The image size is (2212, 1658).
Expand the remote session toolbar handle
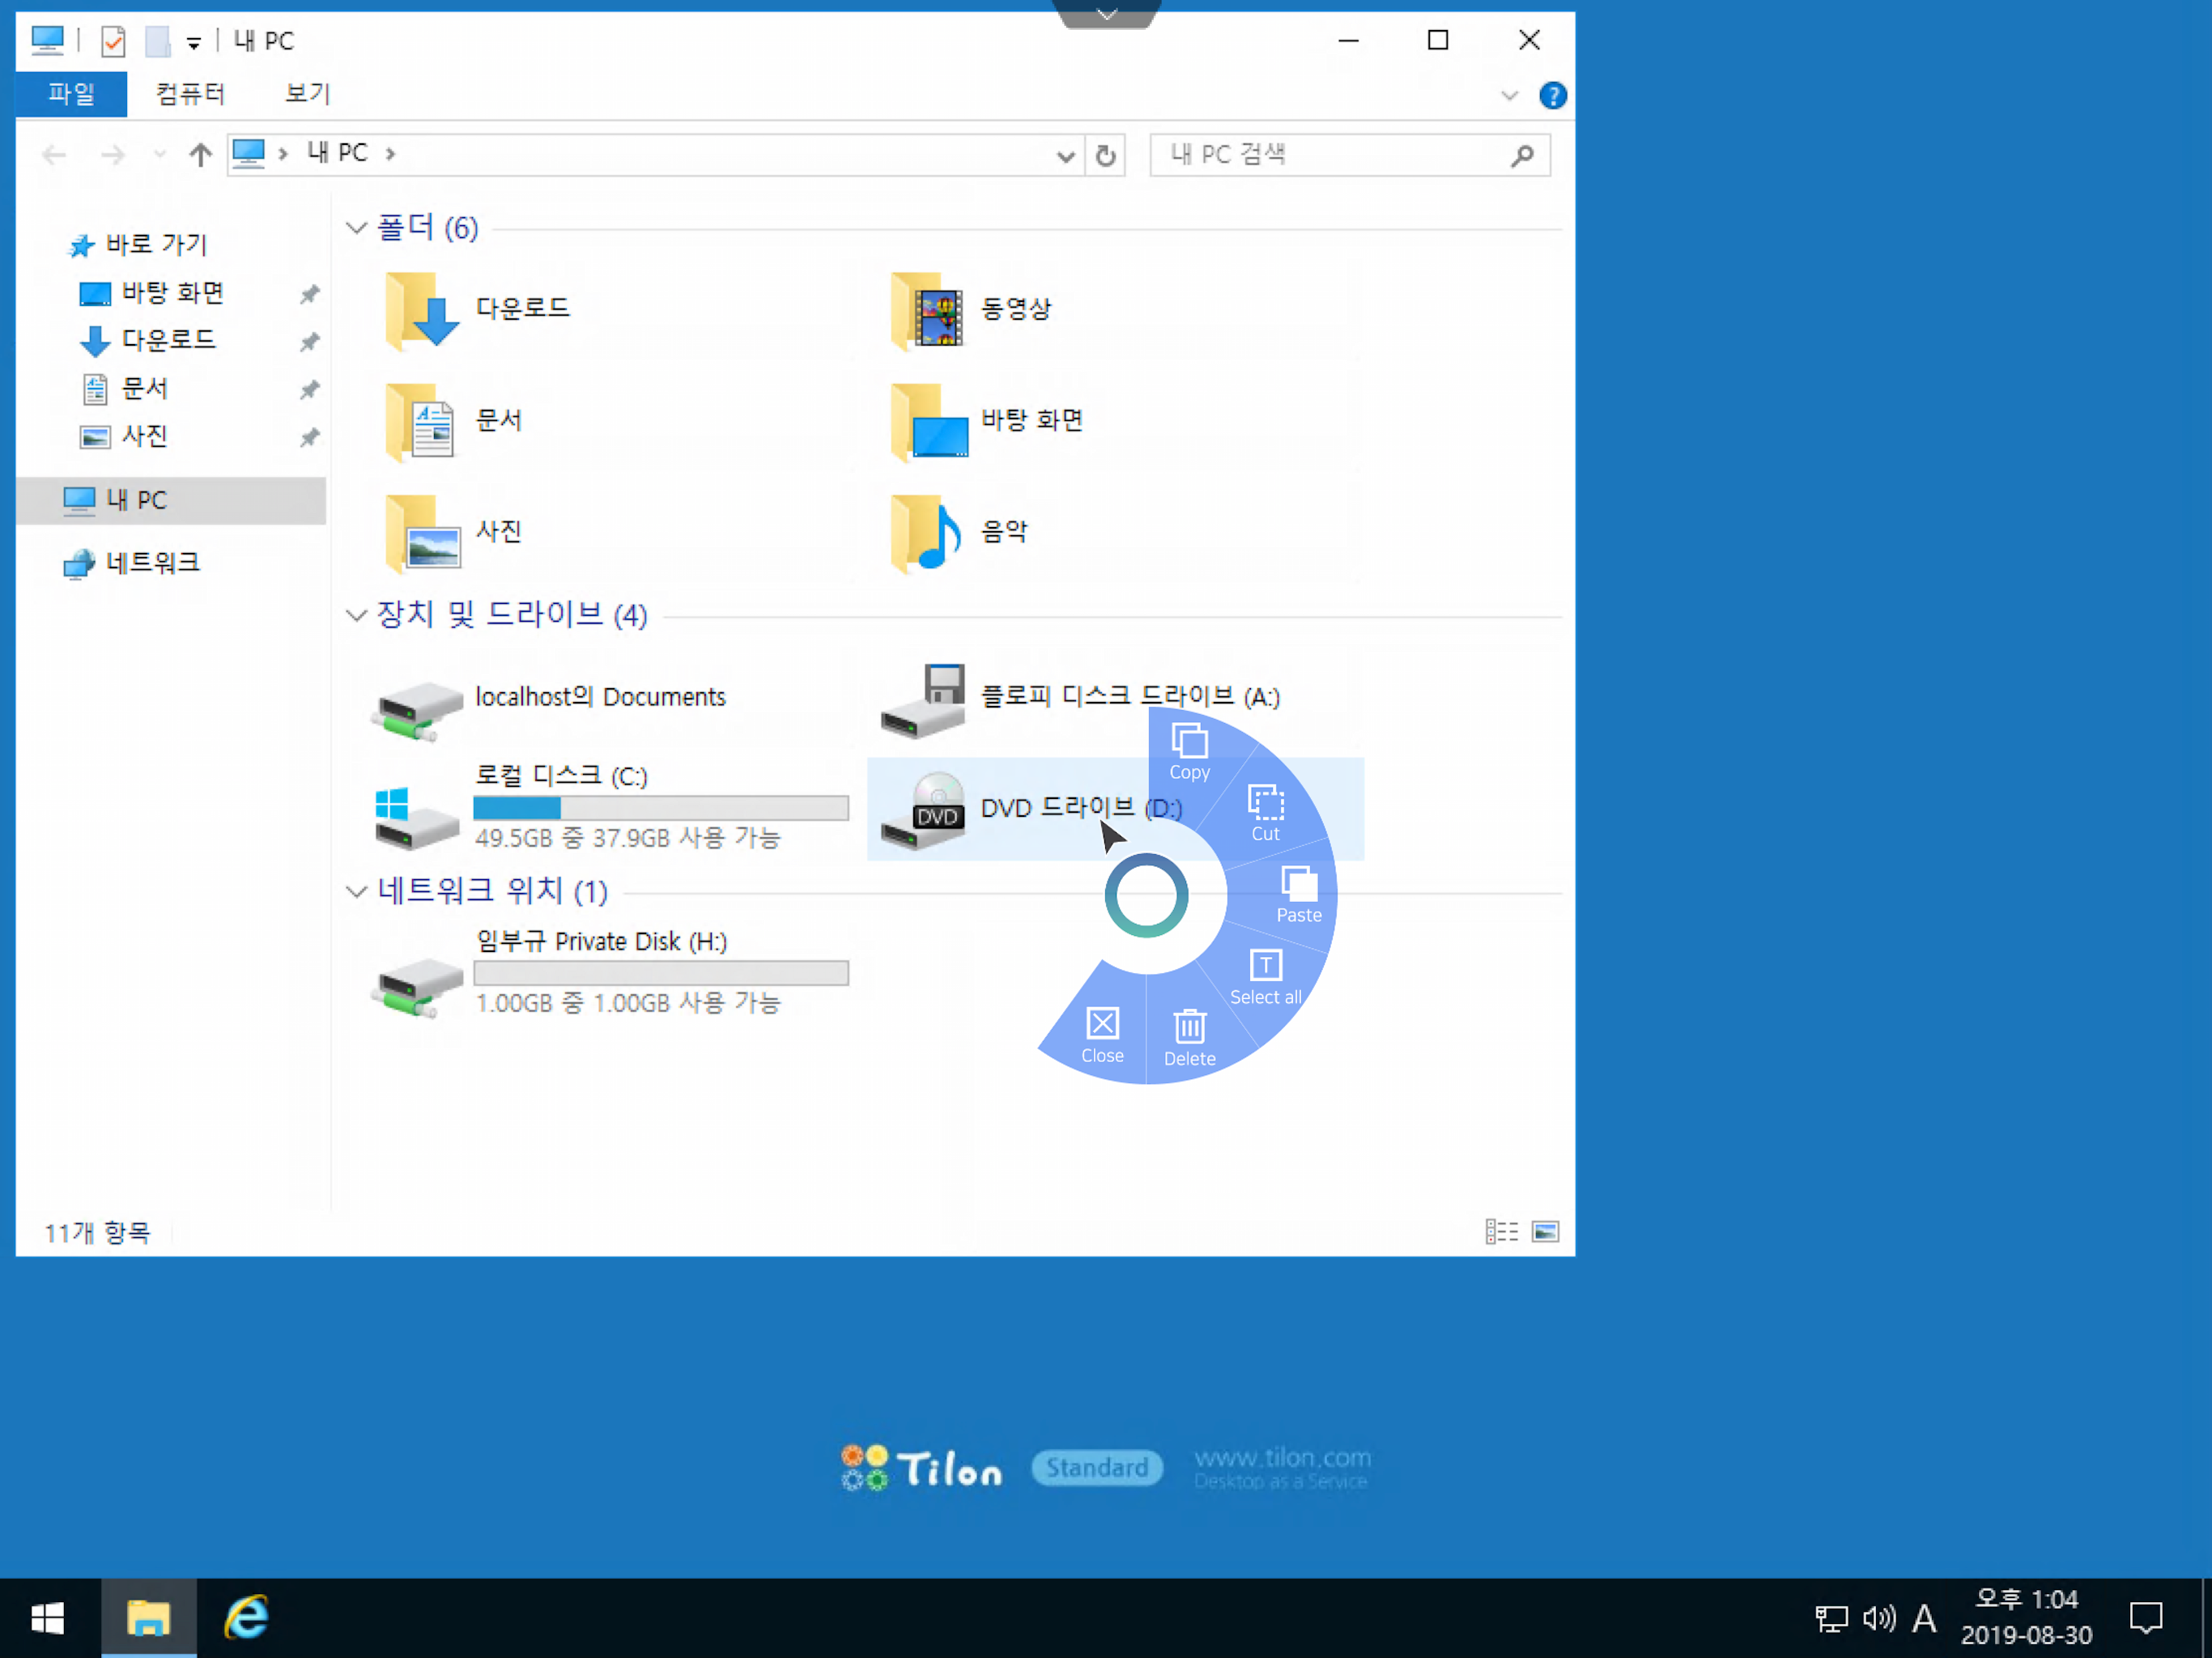pyautogui.click(x=1106, y=14)
